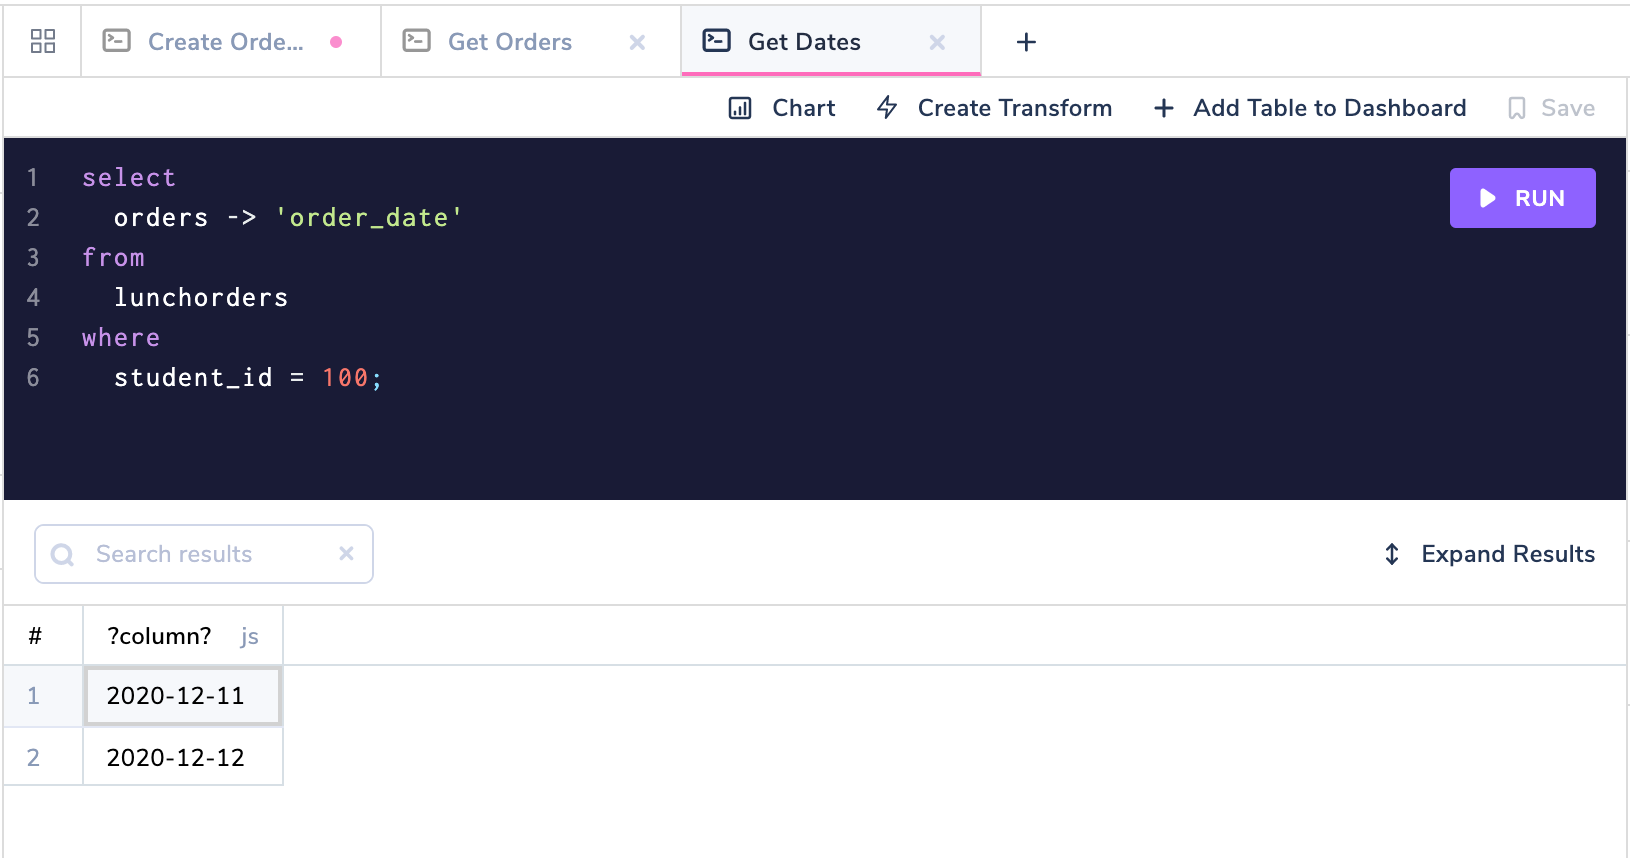Clear the search results field

coord(347,553)
